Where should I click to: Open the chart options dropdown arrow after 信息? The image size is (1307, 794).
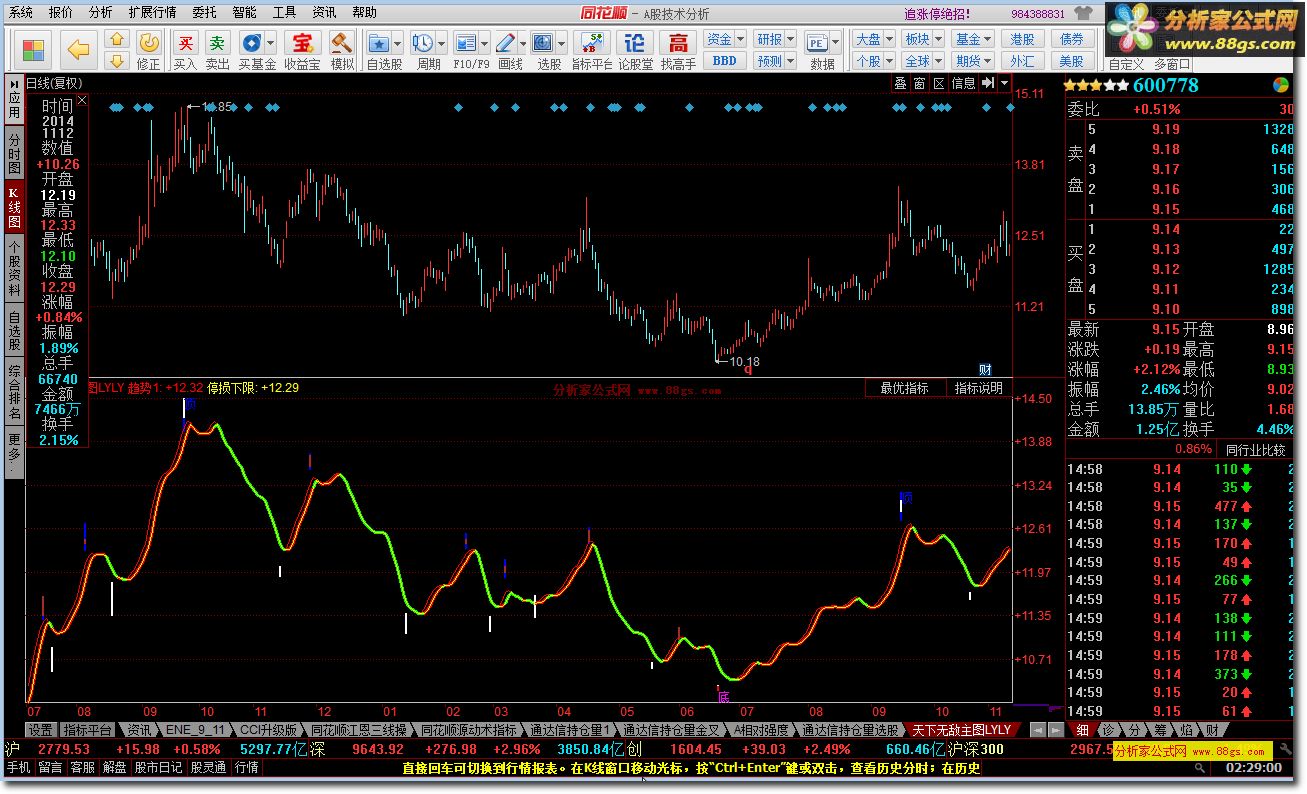tap(1004, 83)
